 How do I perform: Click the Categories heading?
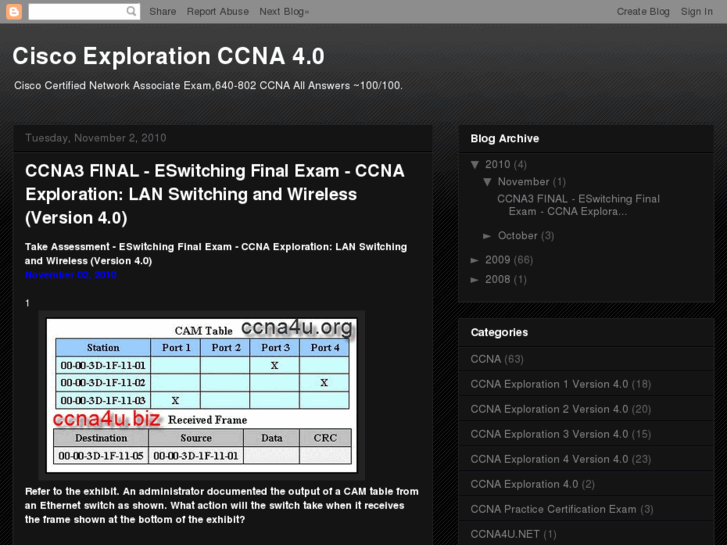499,333
